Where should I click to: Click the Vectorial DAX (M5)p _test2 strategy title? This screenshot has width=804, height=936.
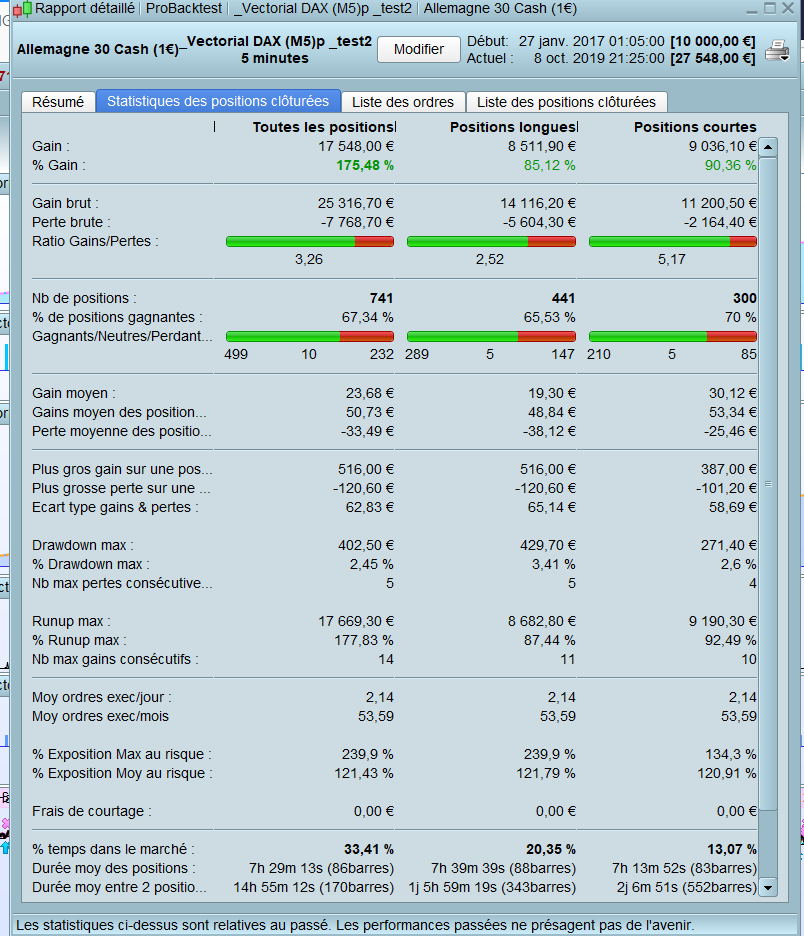click(279, 42)
